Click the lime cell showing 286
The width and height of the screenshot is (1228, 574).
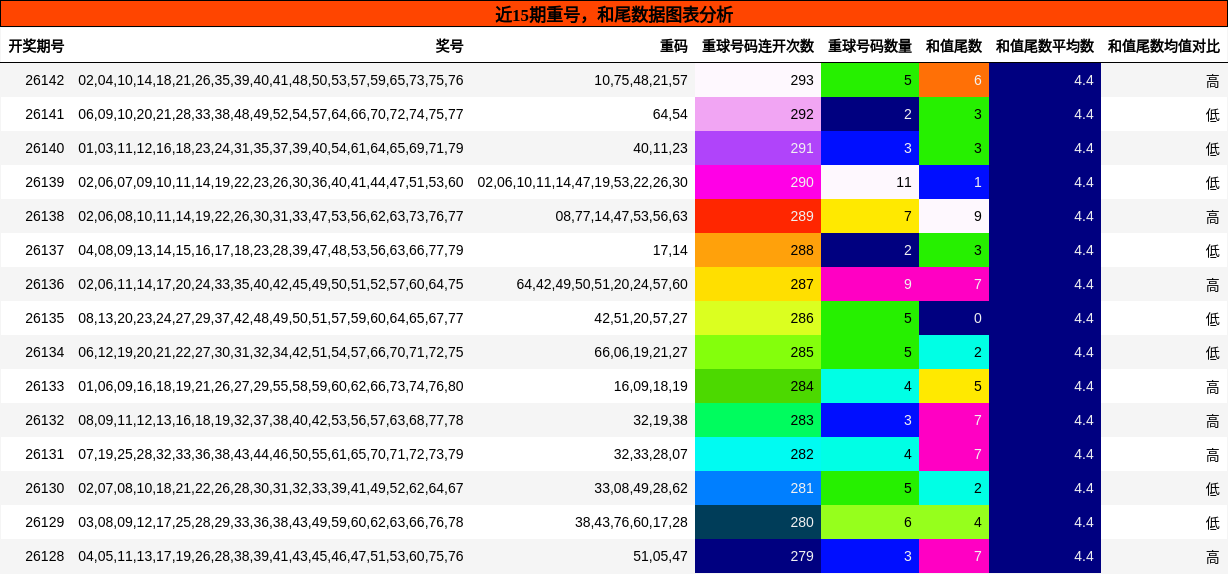coord(758,318)
